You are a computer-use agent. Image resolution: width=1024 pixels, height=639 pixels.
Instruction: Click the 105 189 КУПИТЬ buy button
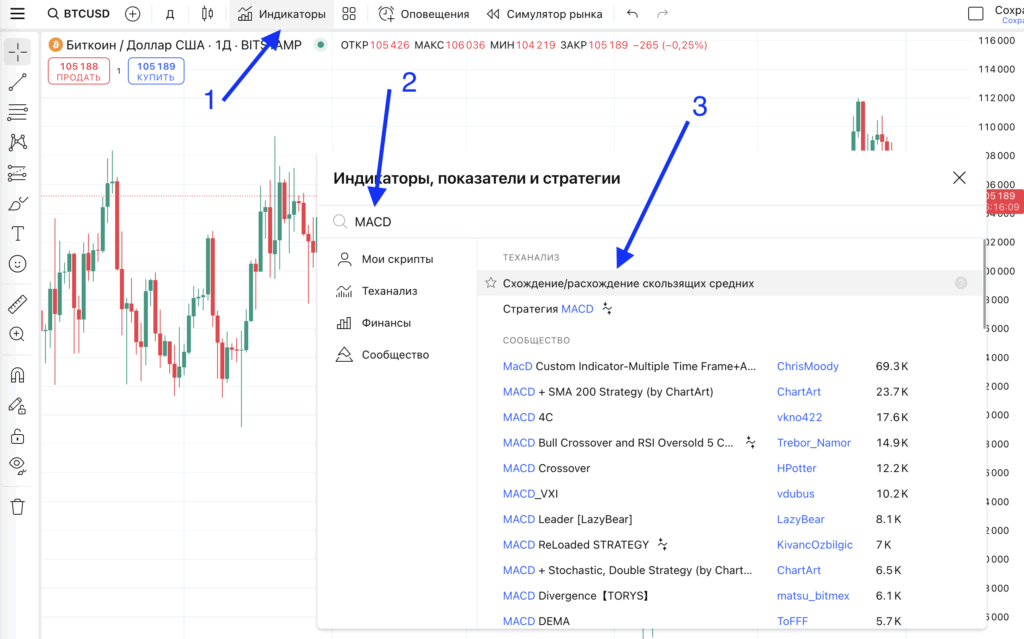pos(156,71)
